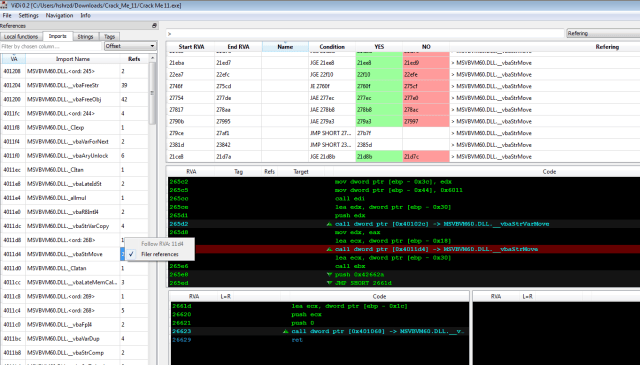
Task: Switch to the Local functions tab
Action: click(21, 36)
